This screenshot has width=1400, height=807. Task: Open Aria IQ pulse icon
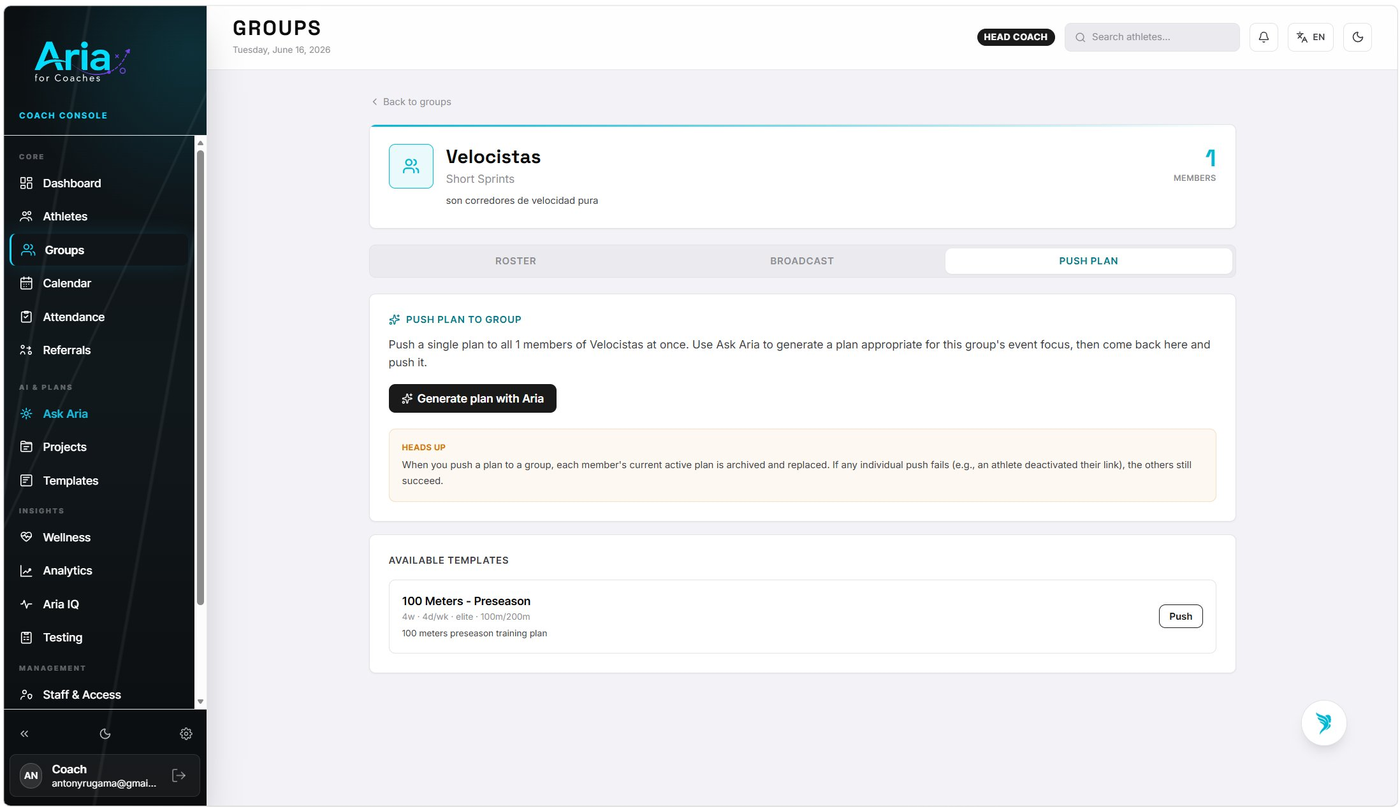[x=27, y=604]
